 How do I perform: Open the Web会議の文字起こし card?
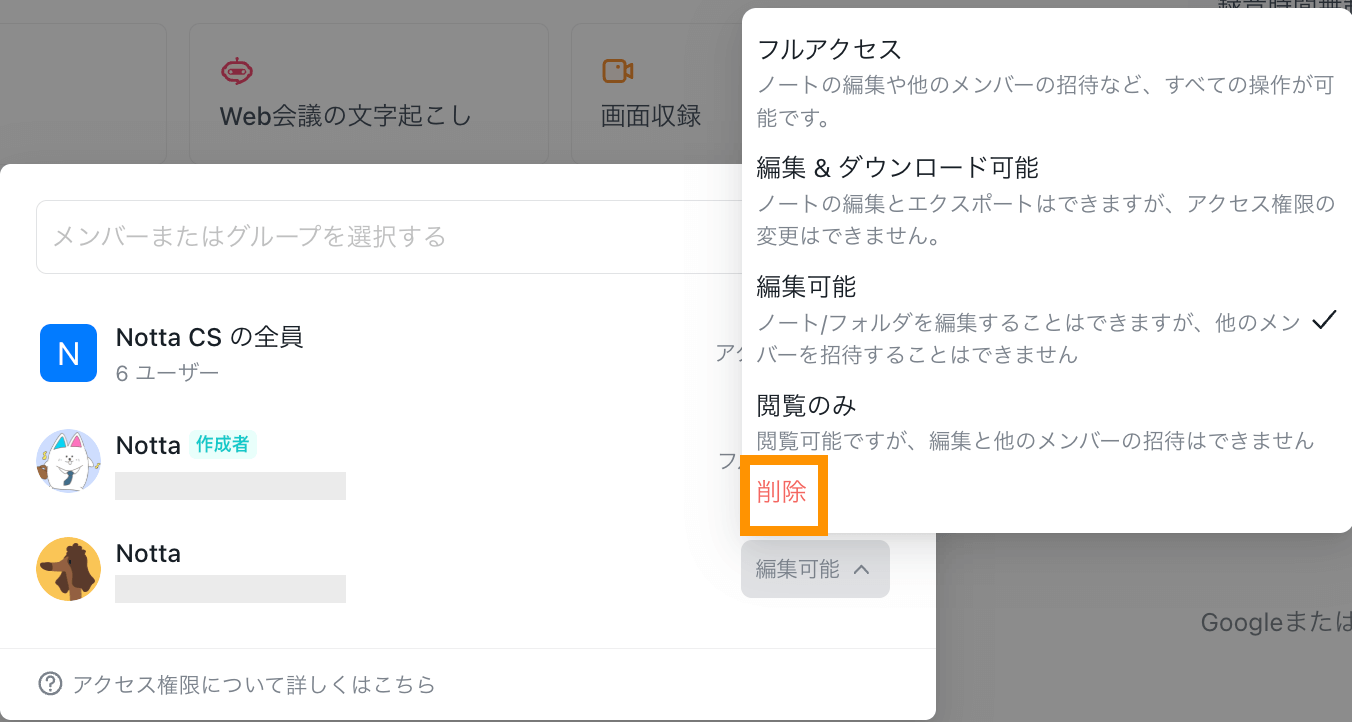369,93
